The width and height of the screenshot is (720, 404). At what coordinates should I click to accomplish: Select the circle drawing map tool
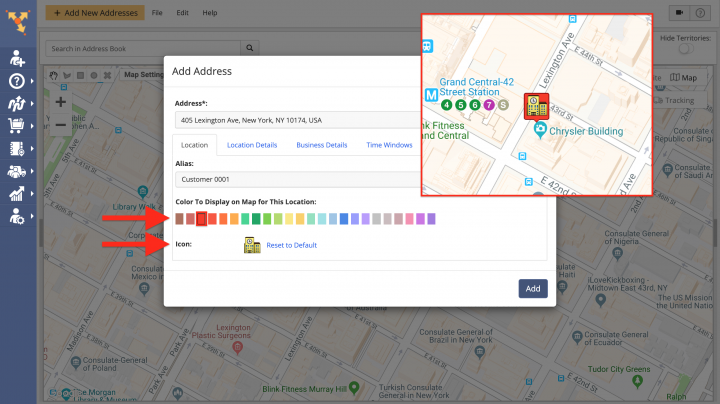pos(94,75)
